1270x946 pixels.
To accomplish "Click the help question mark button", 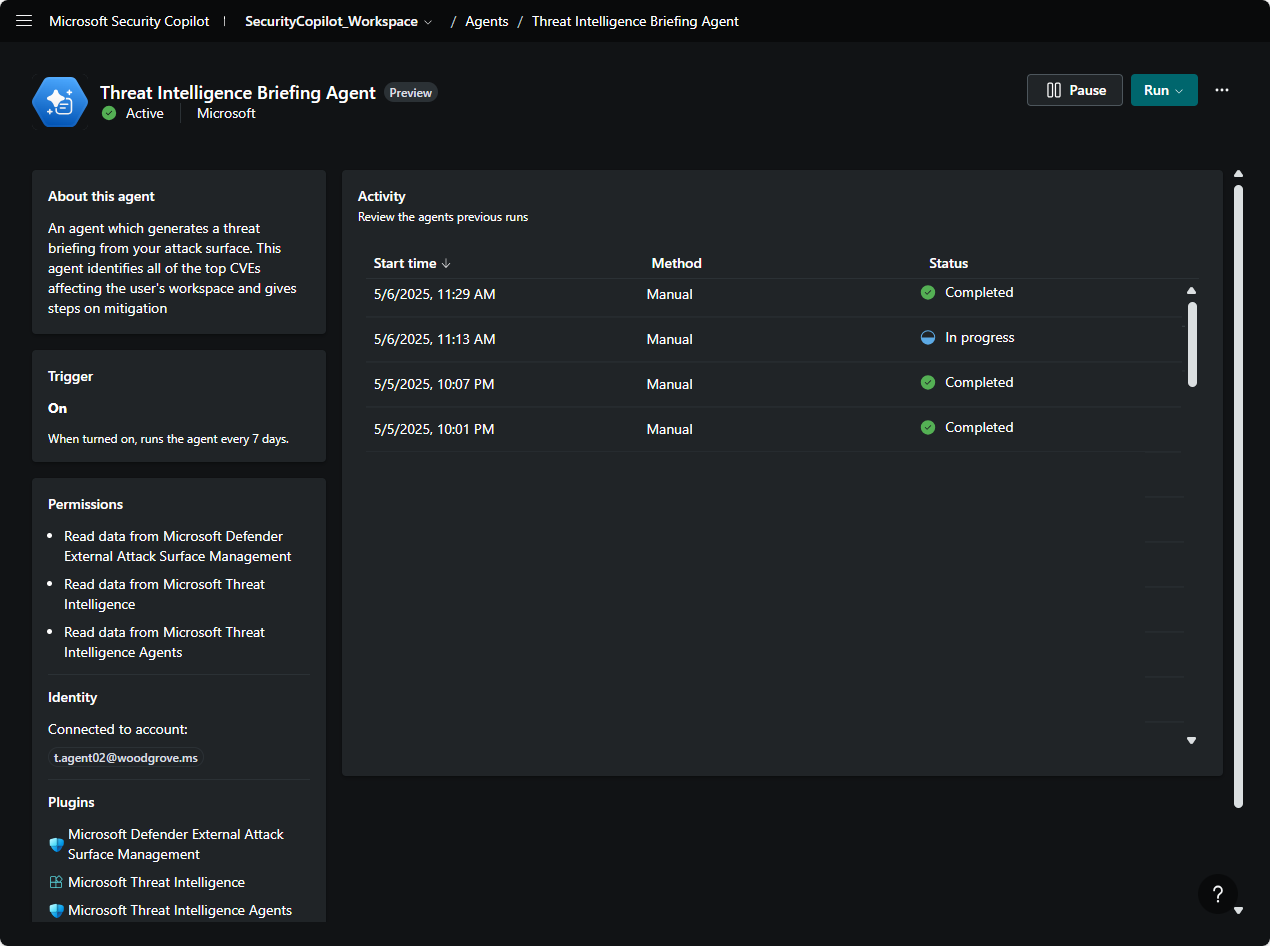I will (x=1217, y=894).
